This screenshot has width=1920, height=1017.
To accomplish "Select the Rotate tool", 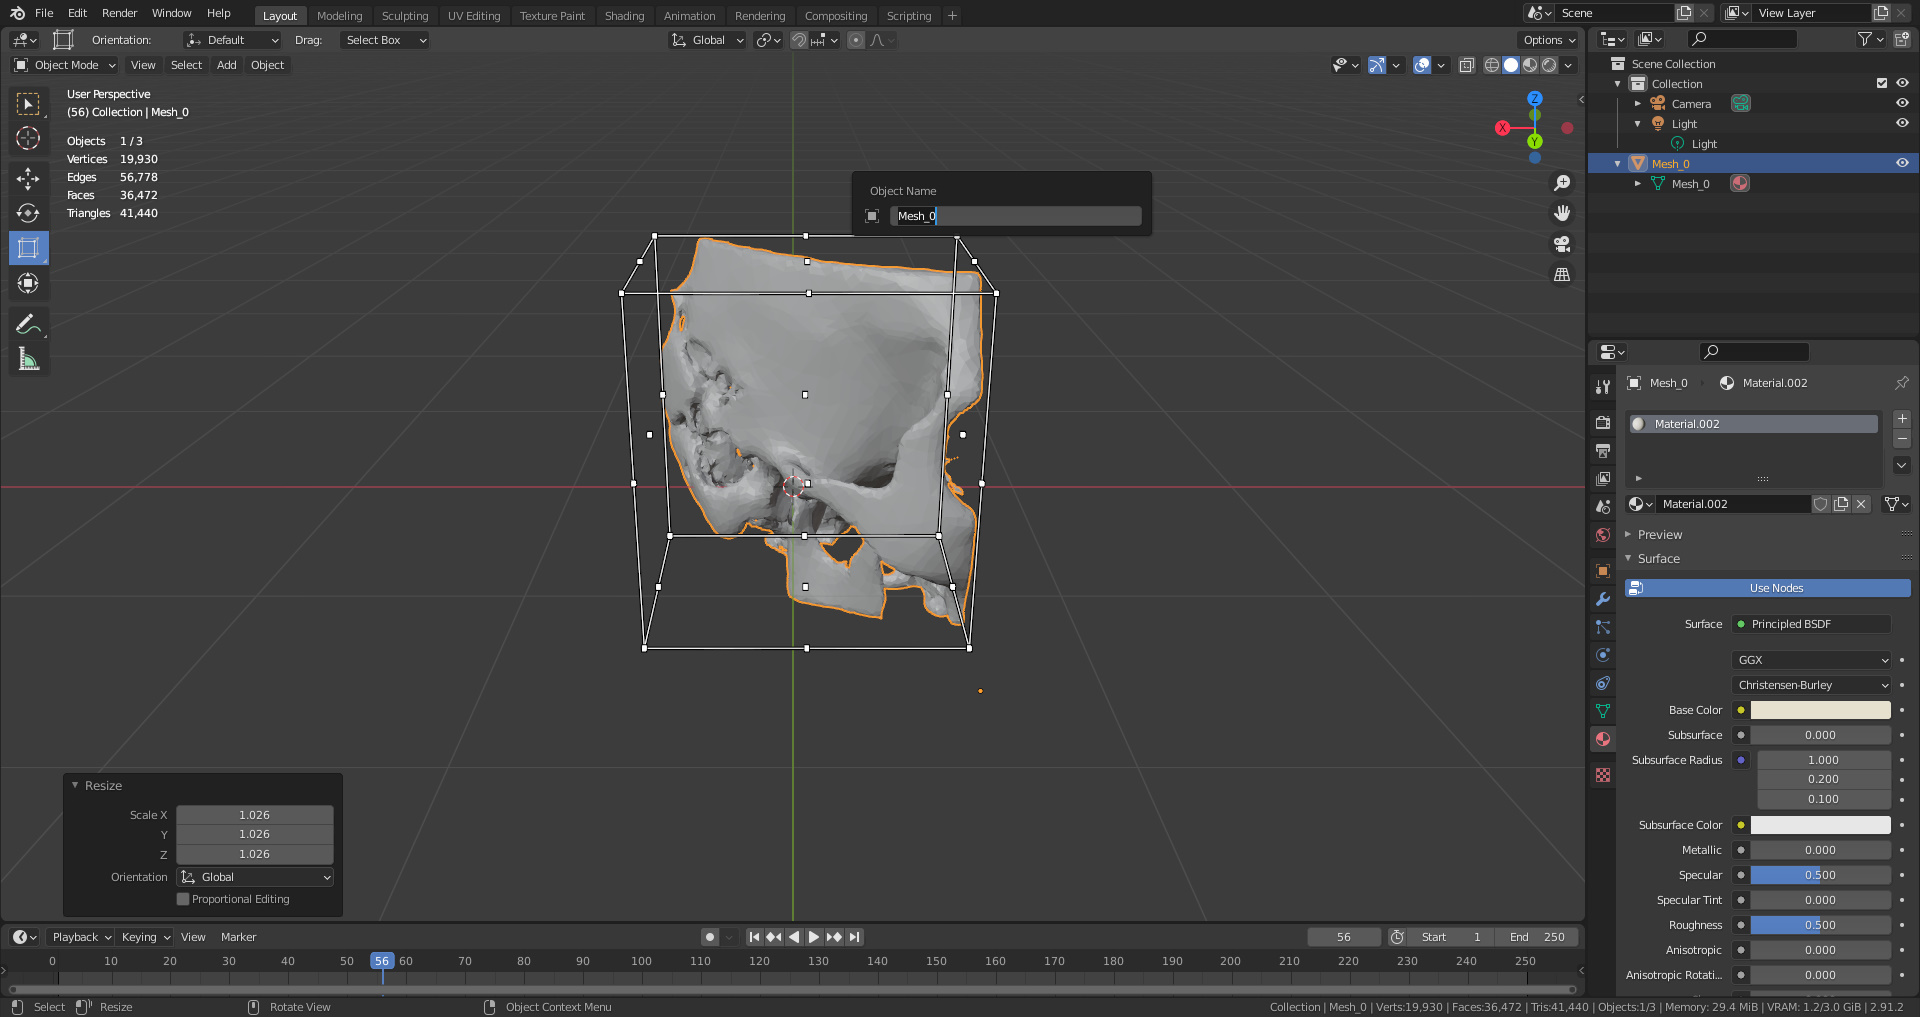I will point(28,213).
